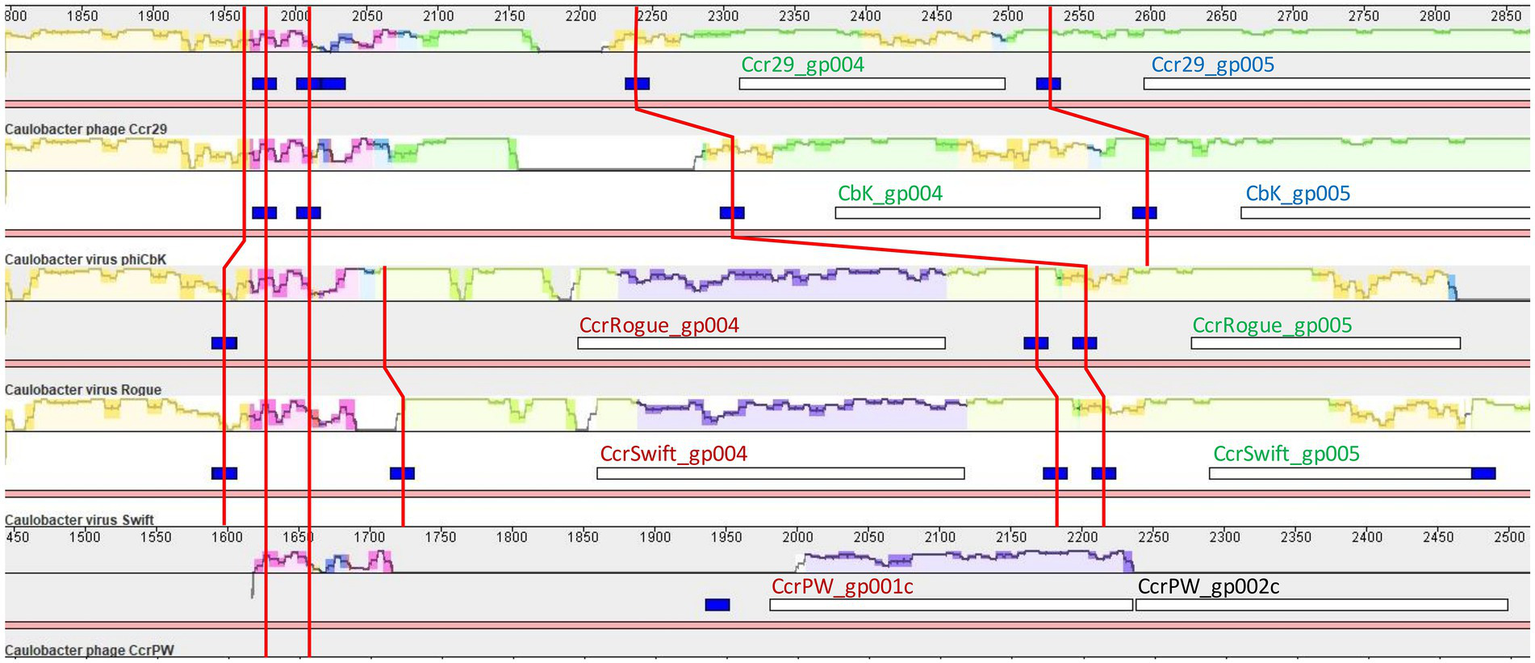
Task: Click blue marker at end of CcrSwift_gp005
Action: click(x=1483, y=474)
